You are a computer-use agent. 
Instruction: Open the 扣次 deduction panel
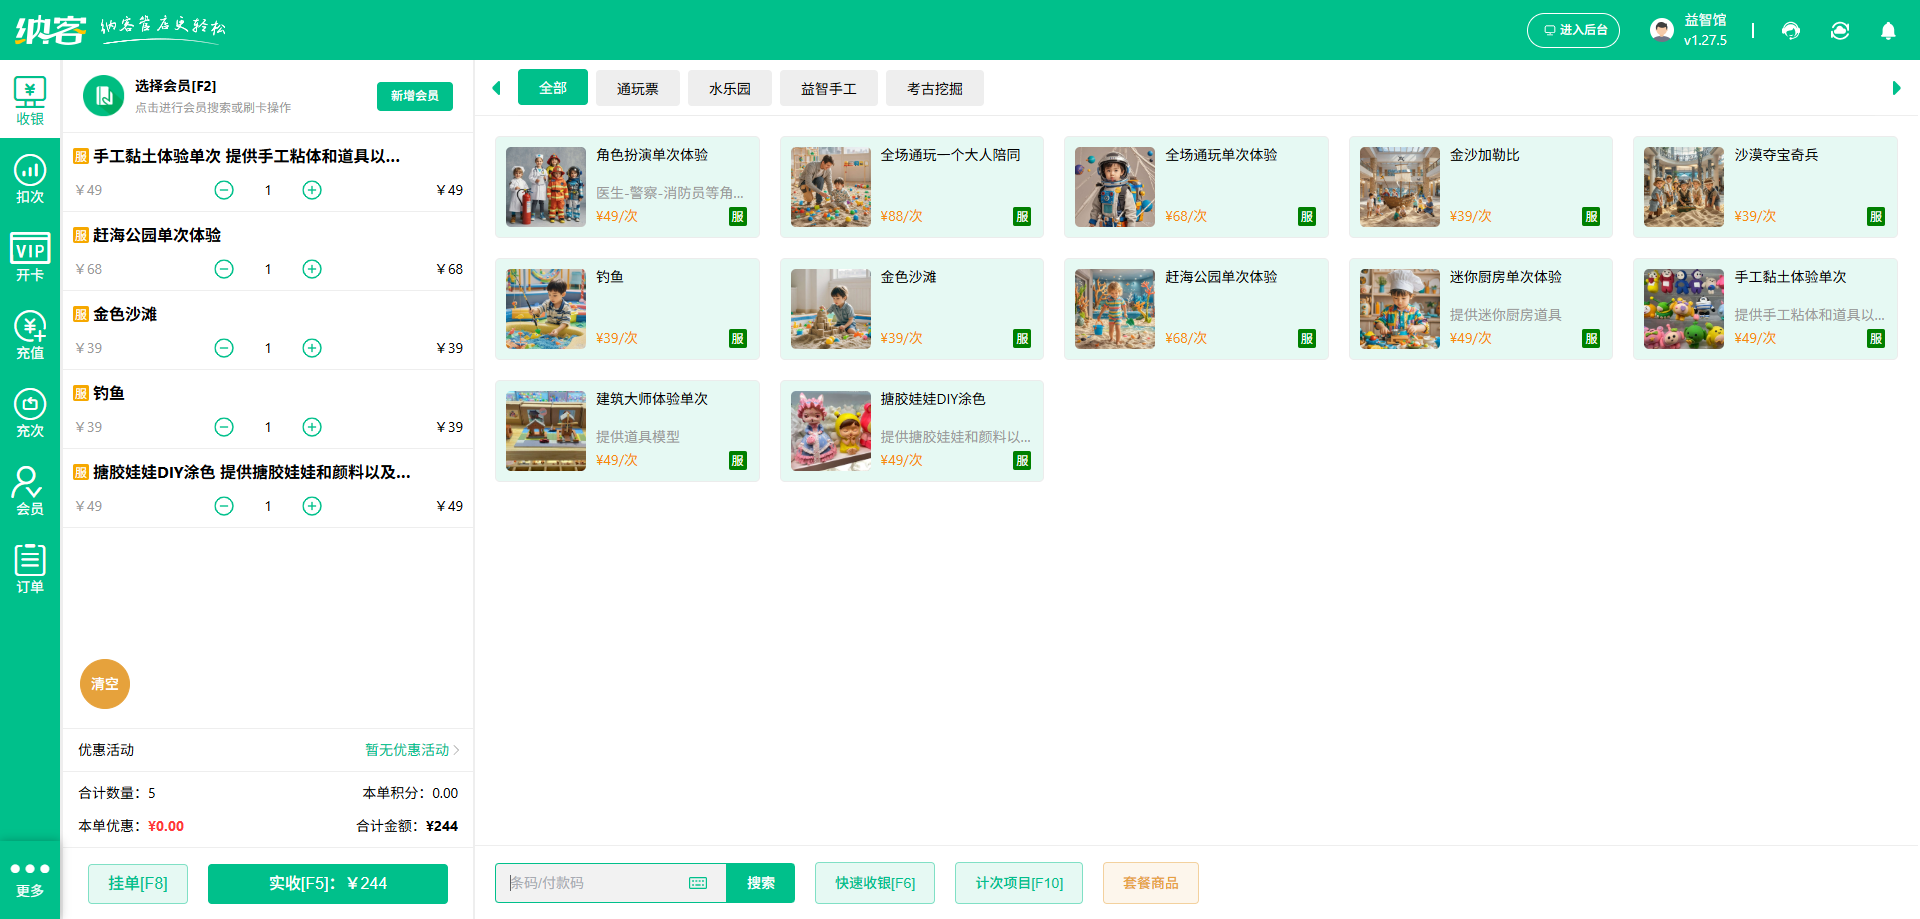click(x=30, y=176)
